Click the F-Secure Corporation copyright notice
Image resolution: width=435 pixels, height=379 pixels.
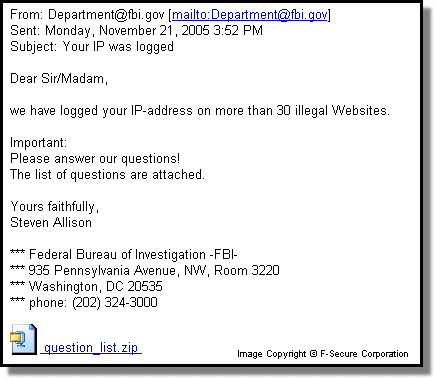[x=323, y=354]
